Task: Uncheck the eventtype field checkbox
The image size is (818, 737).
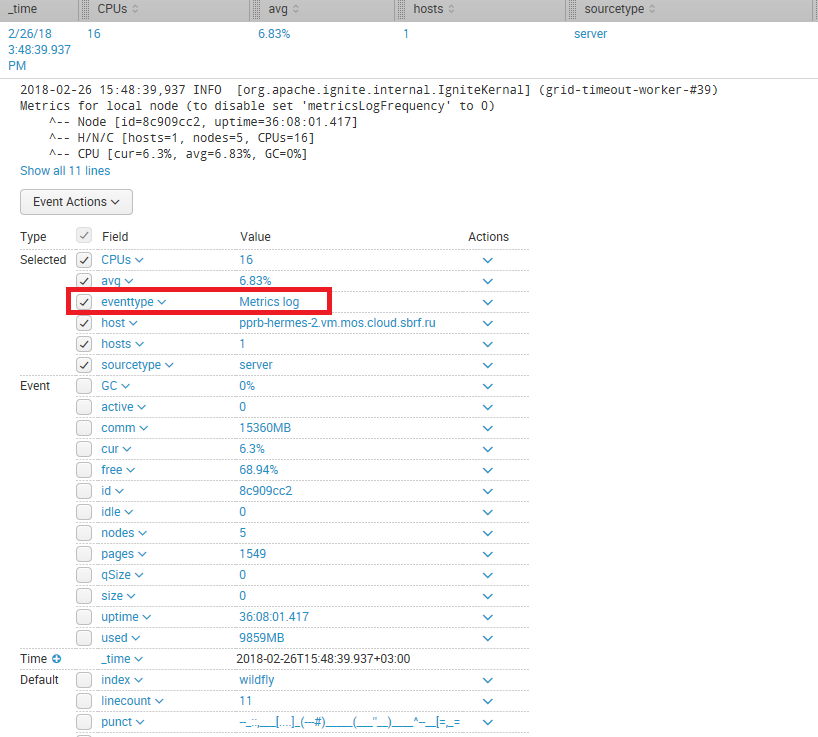Action: (x=85, y=302)
